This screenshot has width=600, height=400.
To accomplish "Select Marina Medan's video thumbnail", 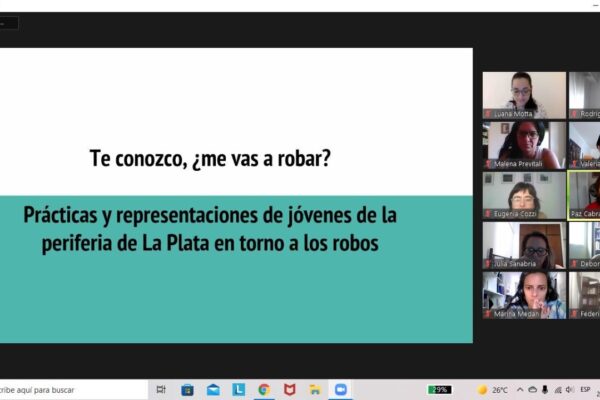I will (524, 295).
